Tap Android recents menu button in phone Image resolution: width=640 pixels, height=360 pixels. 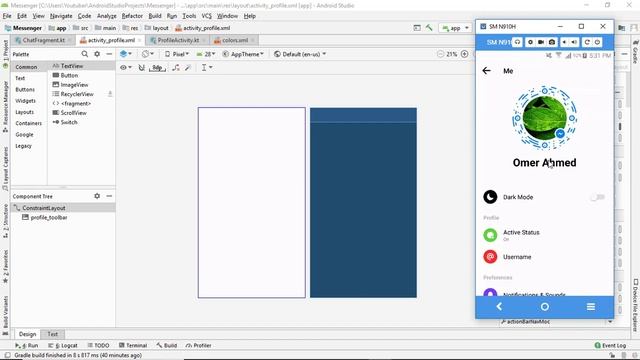pyautogui.click(x=591, y=307)
